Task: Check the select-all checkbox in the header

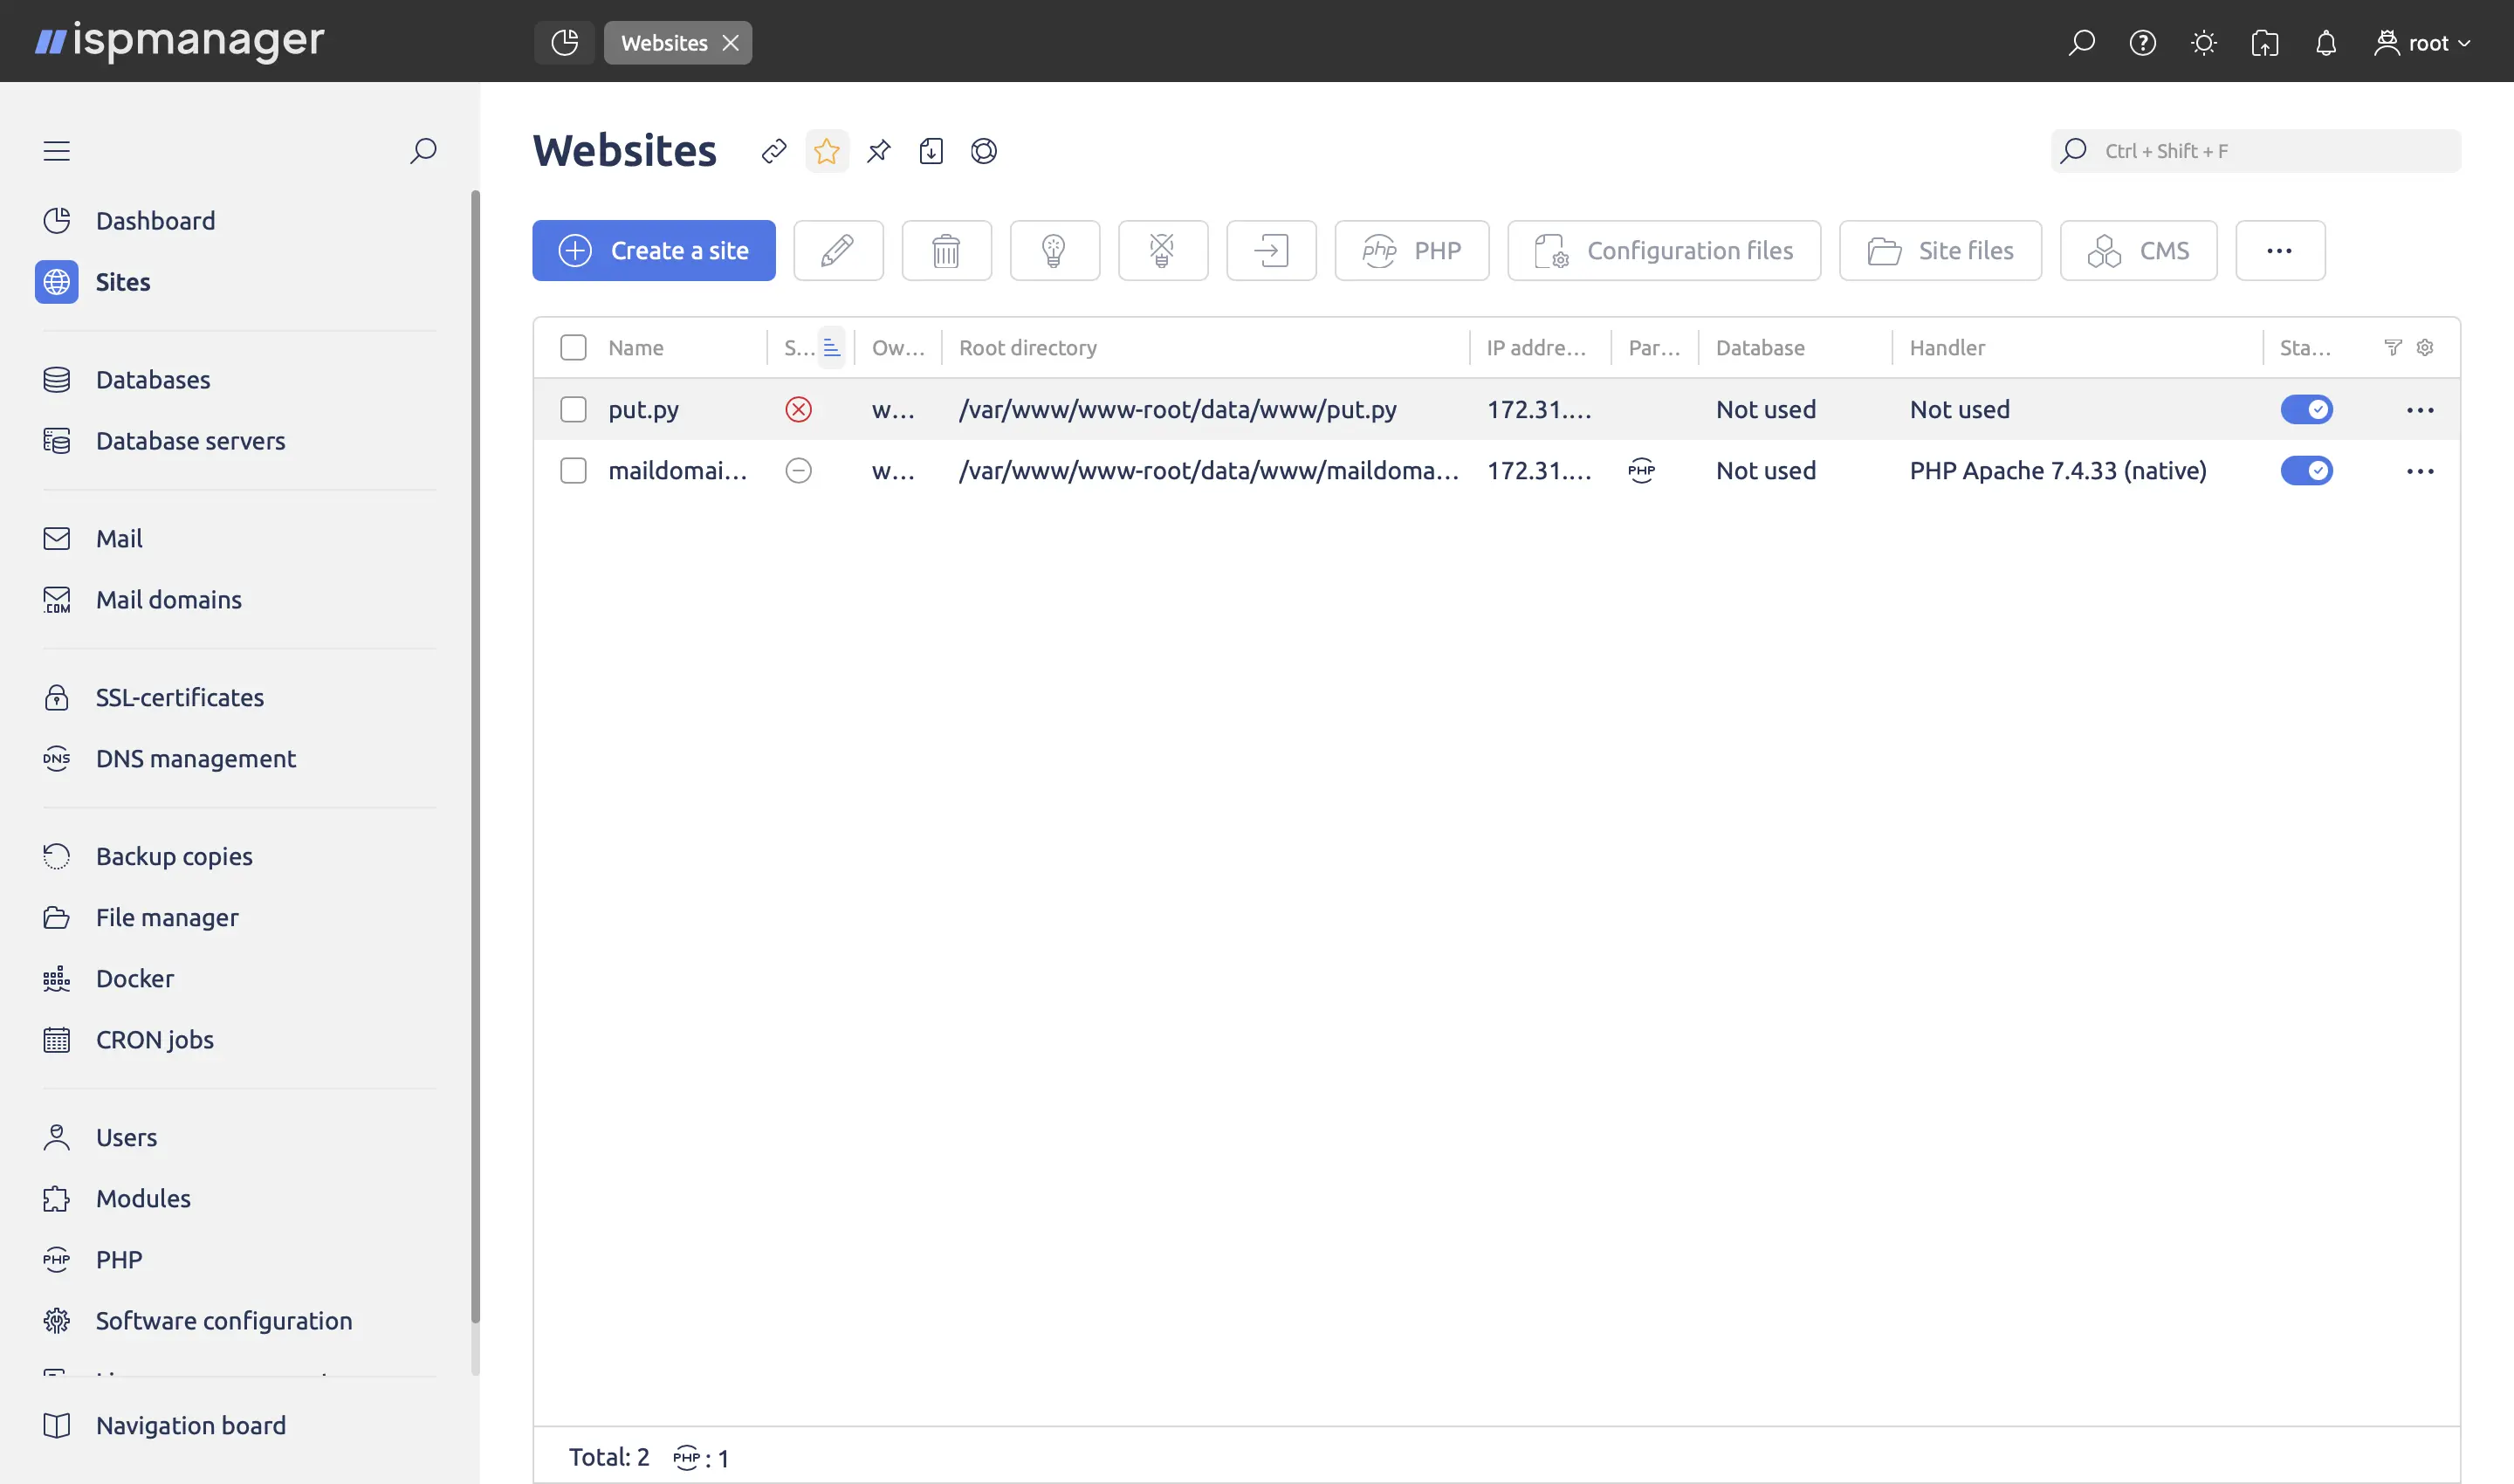Action: click(573, 347)
